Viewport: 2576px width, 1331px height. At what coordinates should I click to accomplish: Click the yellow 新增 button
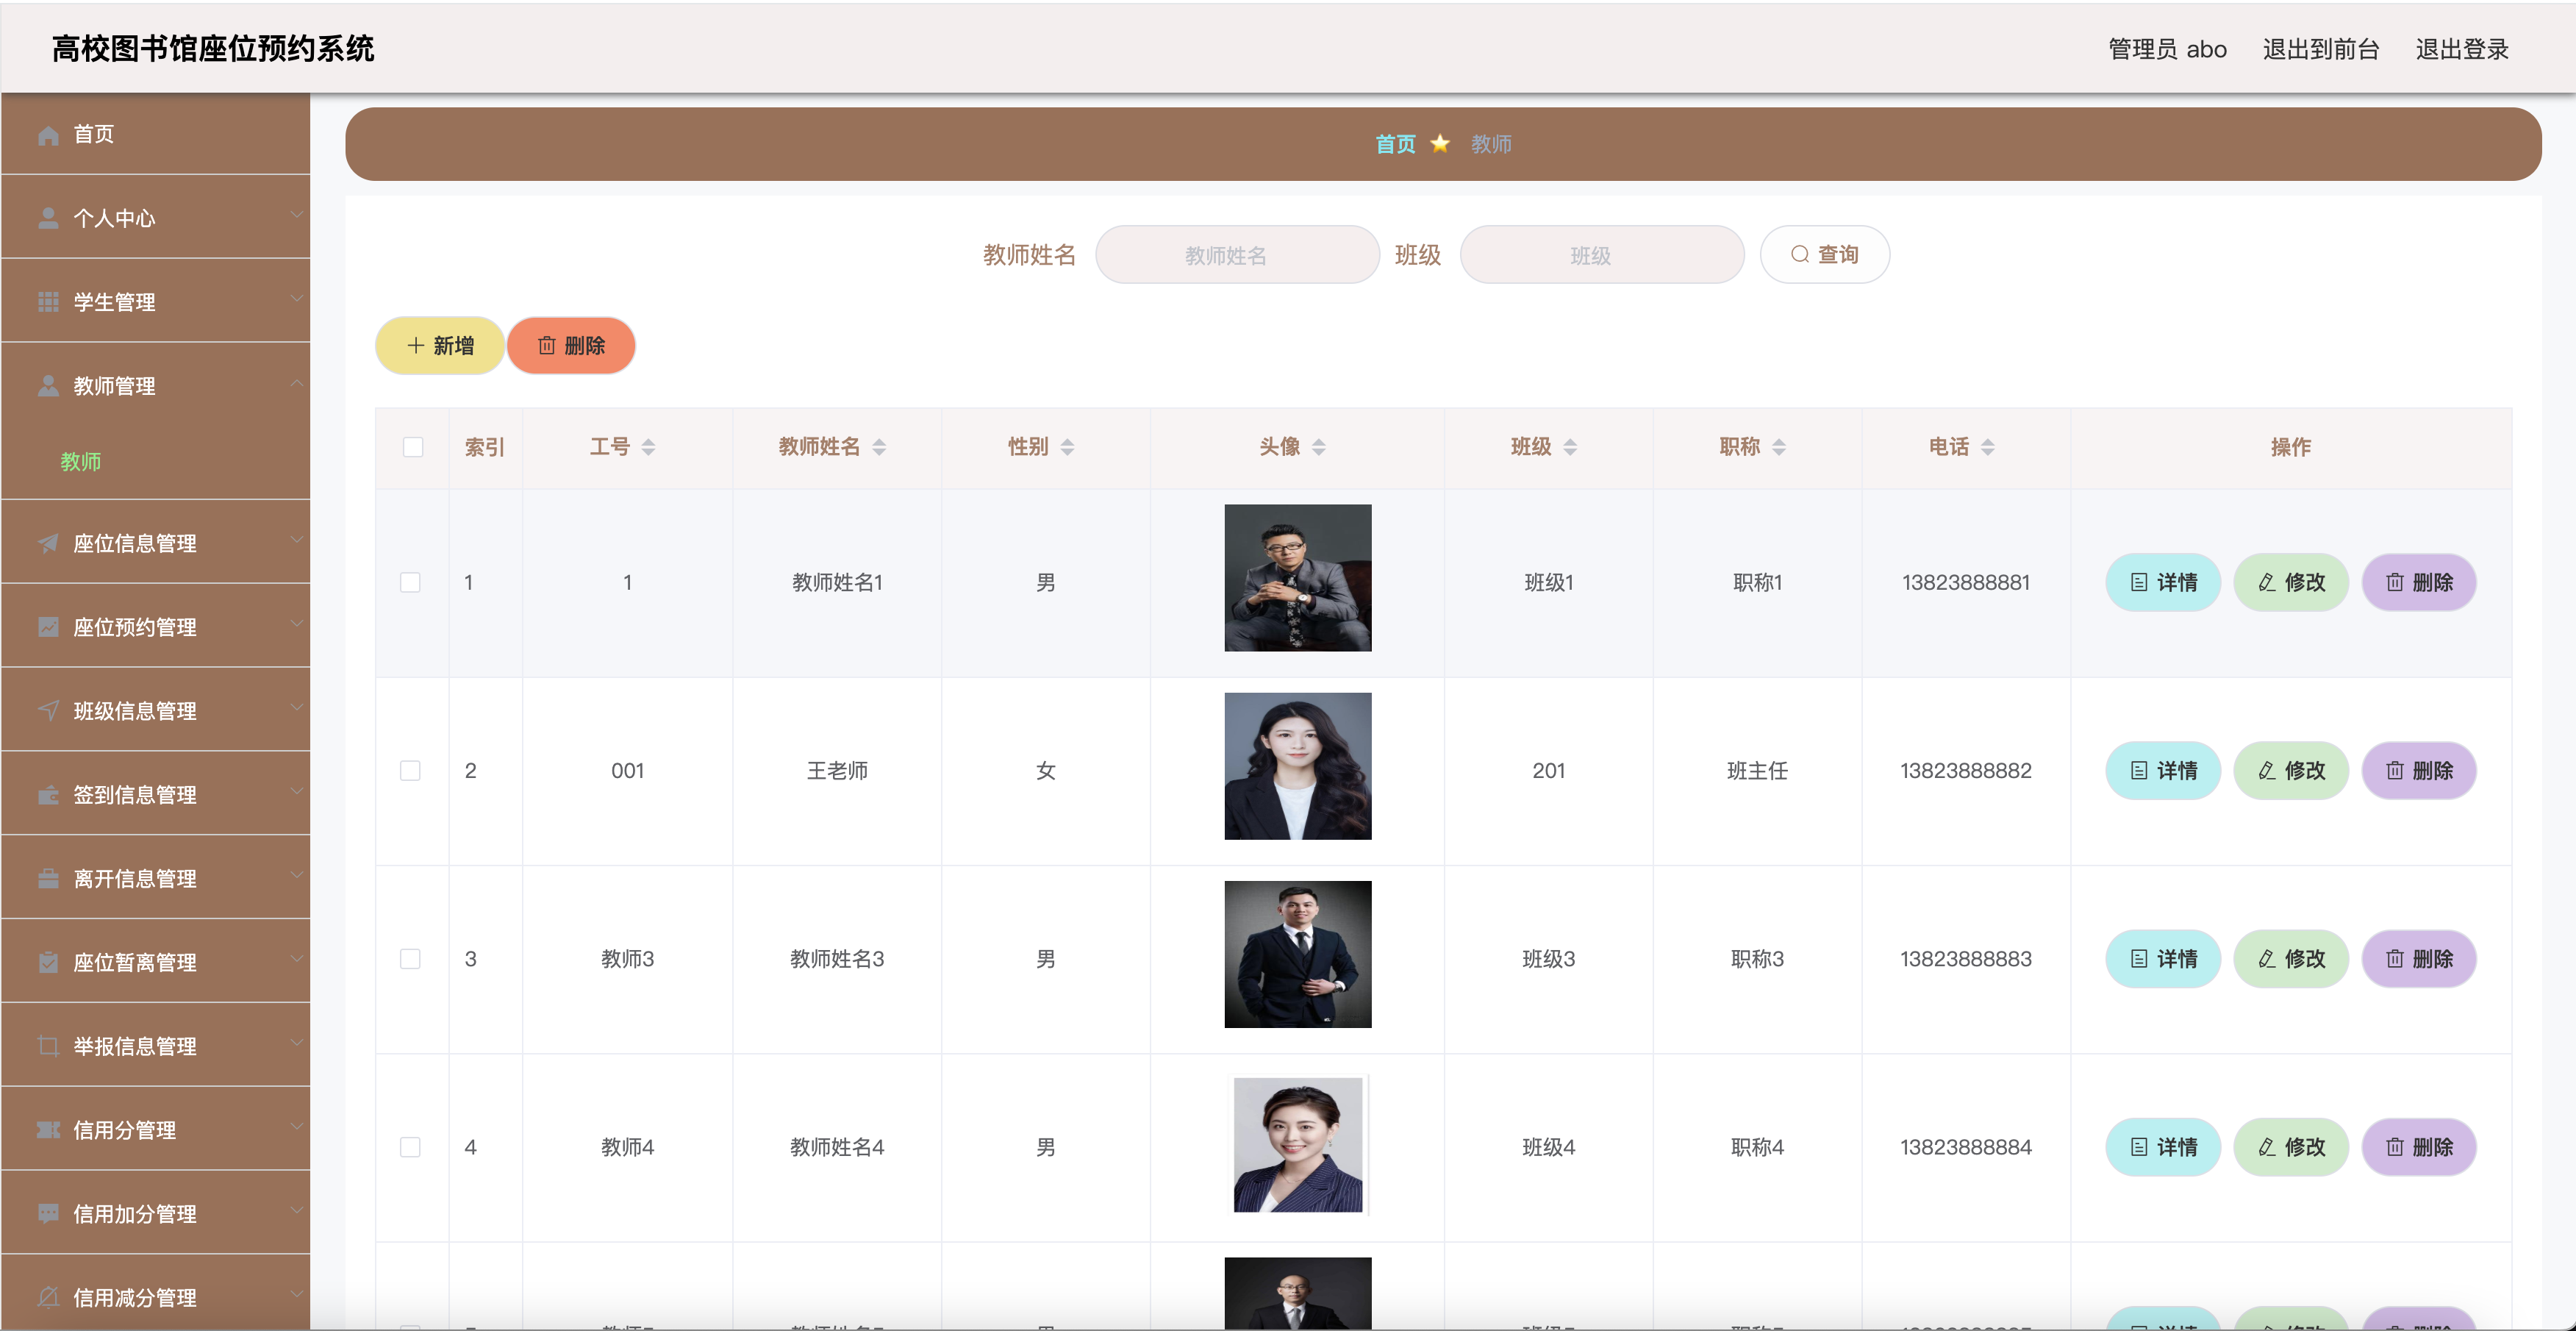(440, 345)
